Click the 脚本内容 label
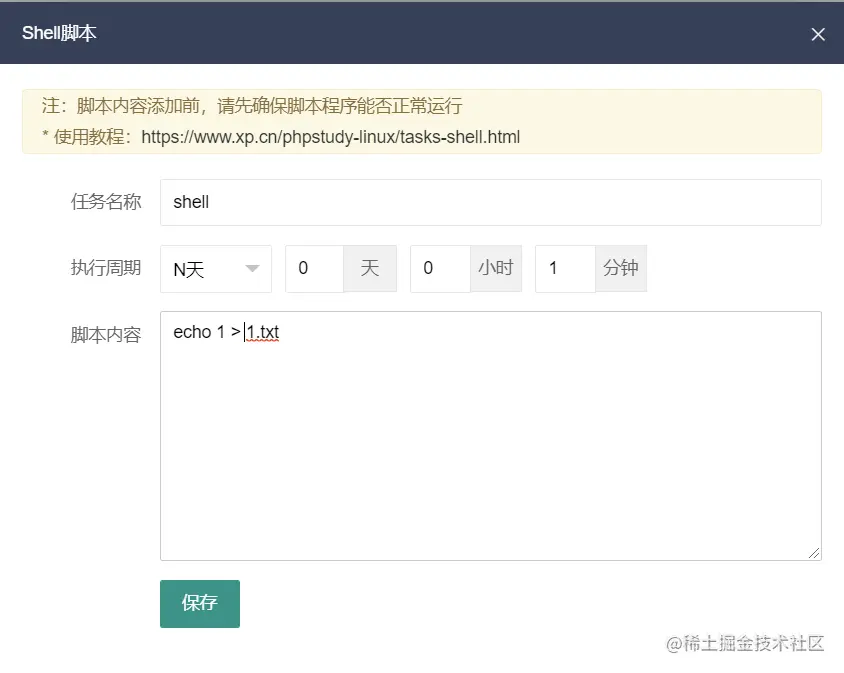This screenshot has width=844, height=673. point(106,335)
